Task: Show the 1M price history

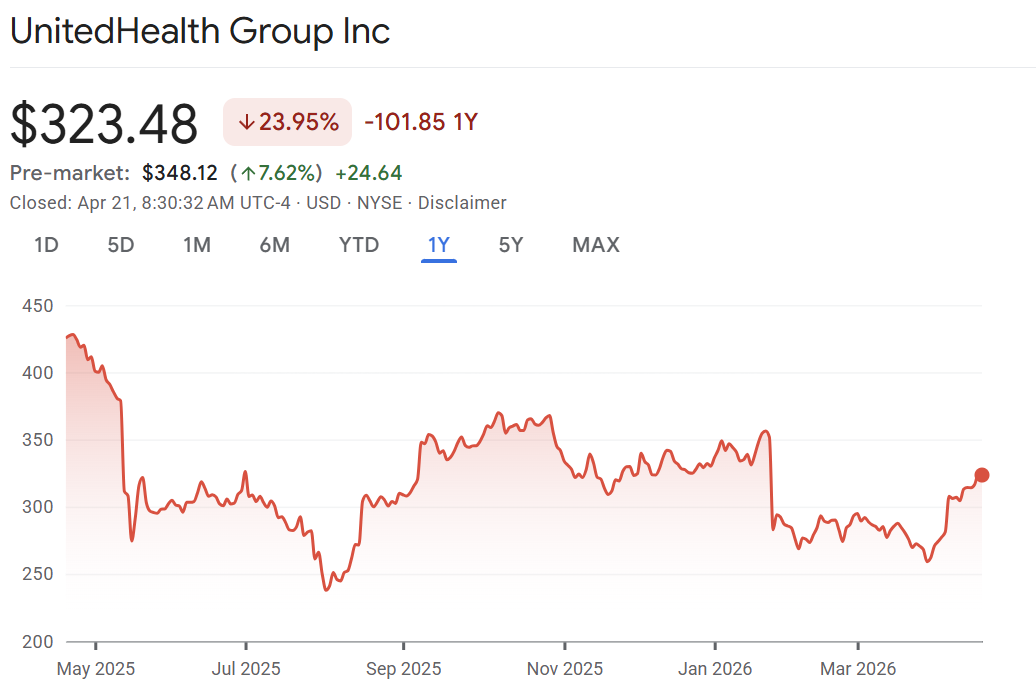Action: point(197,245)
